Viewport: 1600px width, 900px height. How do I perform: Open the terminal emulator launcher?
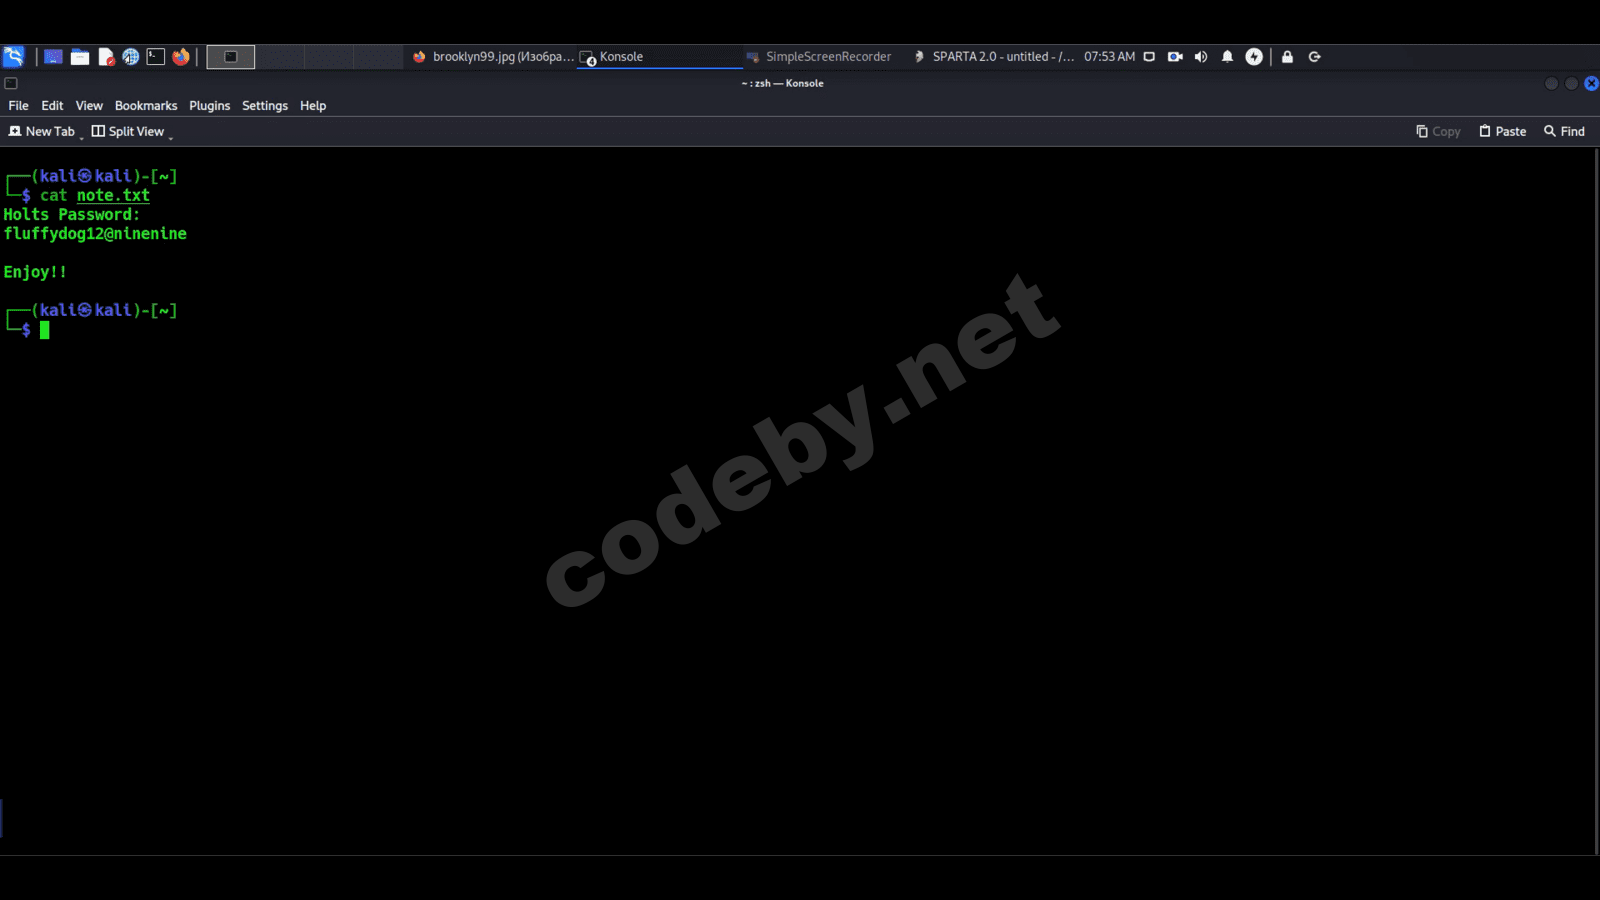pyautogui.click(x=156, y=57)
